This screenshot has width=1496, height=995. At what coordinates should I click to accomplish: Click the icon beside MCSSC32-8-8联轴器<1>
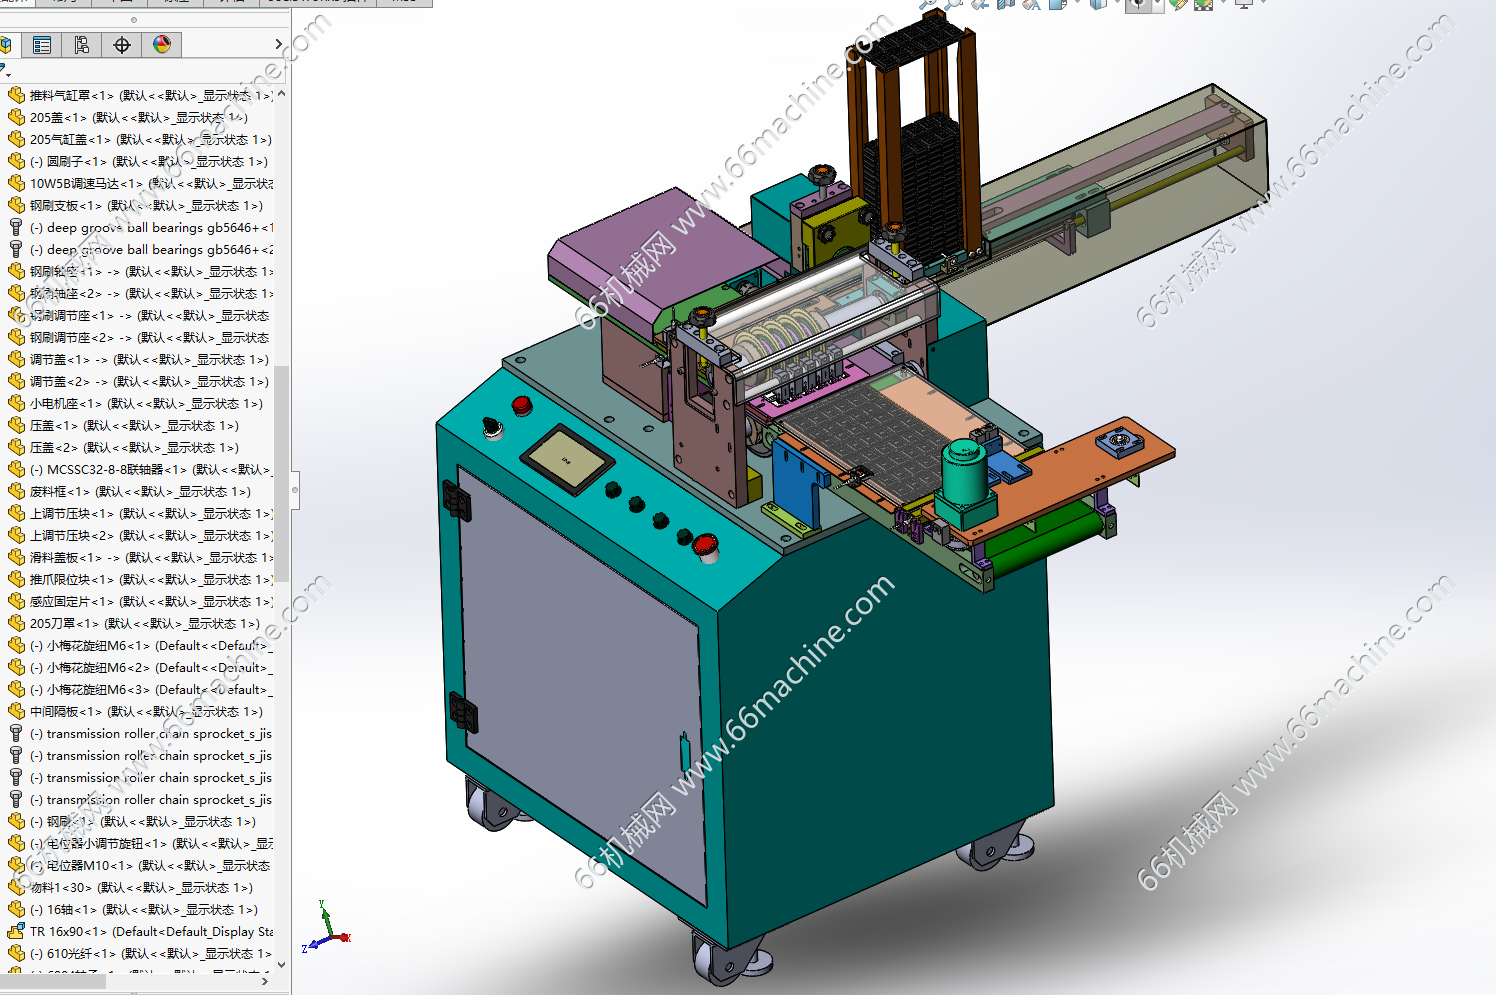click(16, 470)
